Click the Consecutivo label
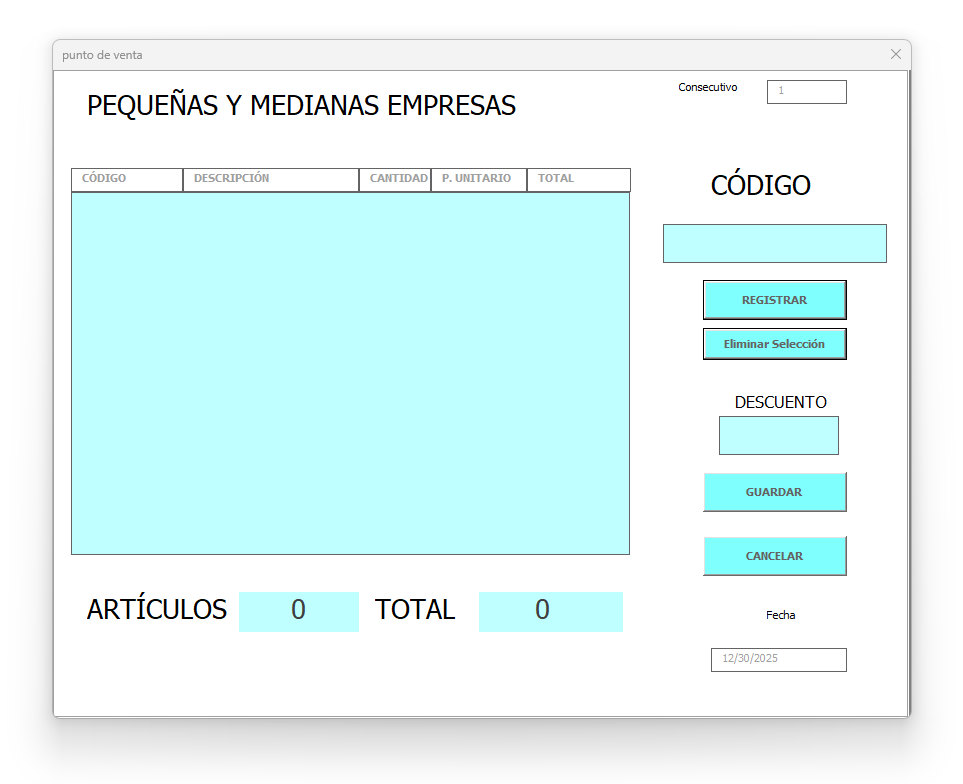 708,87
